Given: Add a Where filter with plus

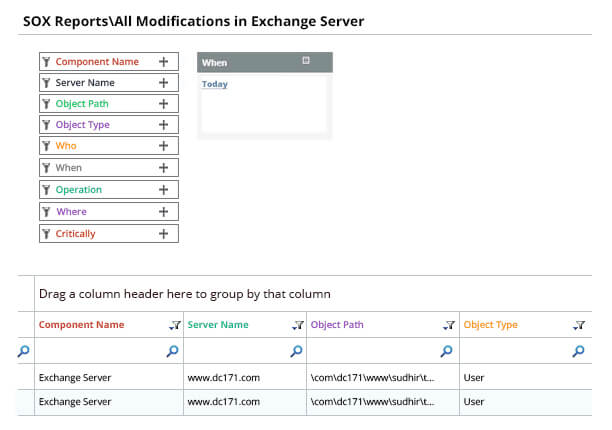Looking at the screenshot, I should point(164,212).
